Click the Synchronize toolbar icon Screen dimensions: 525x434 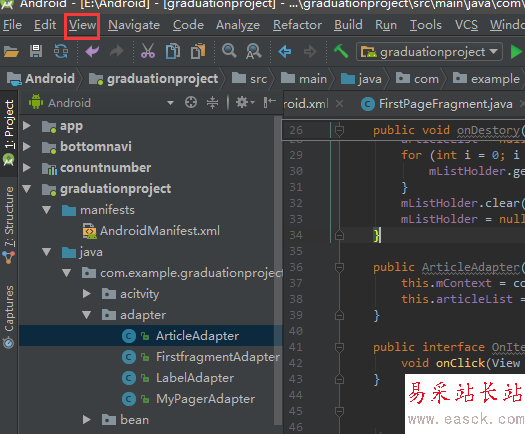tap(61, 52)
